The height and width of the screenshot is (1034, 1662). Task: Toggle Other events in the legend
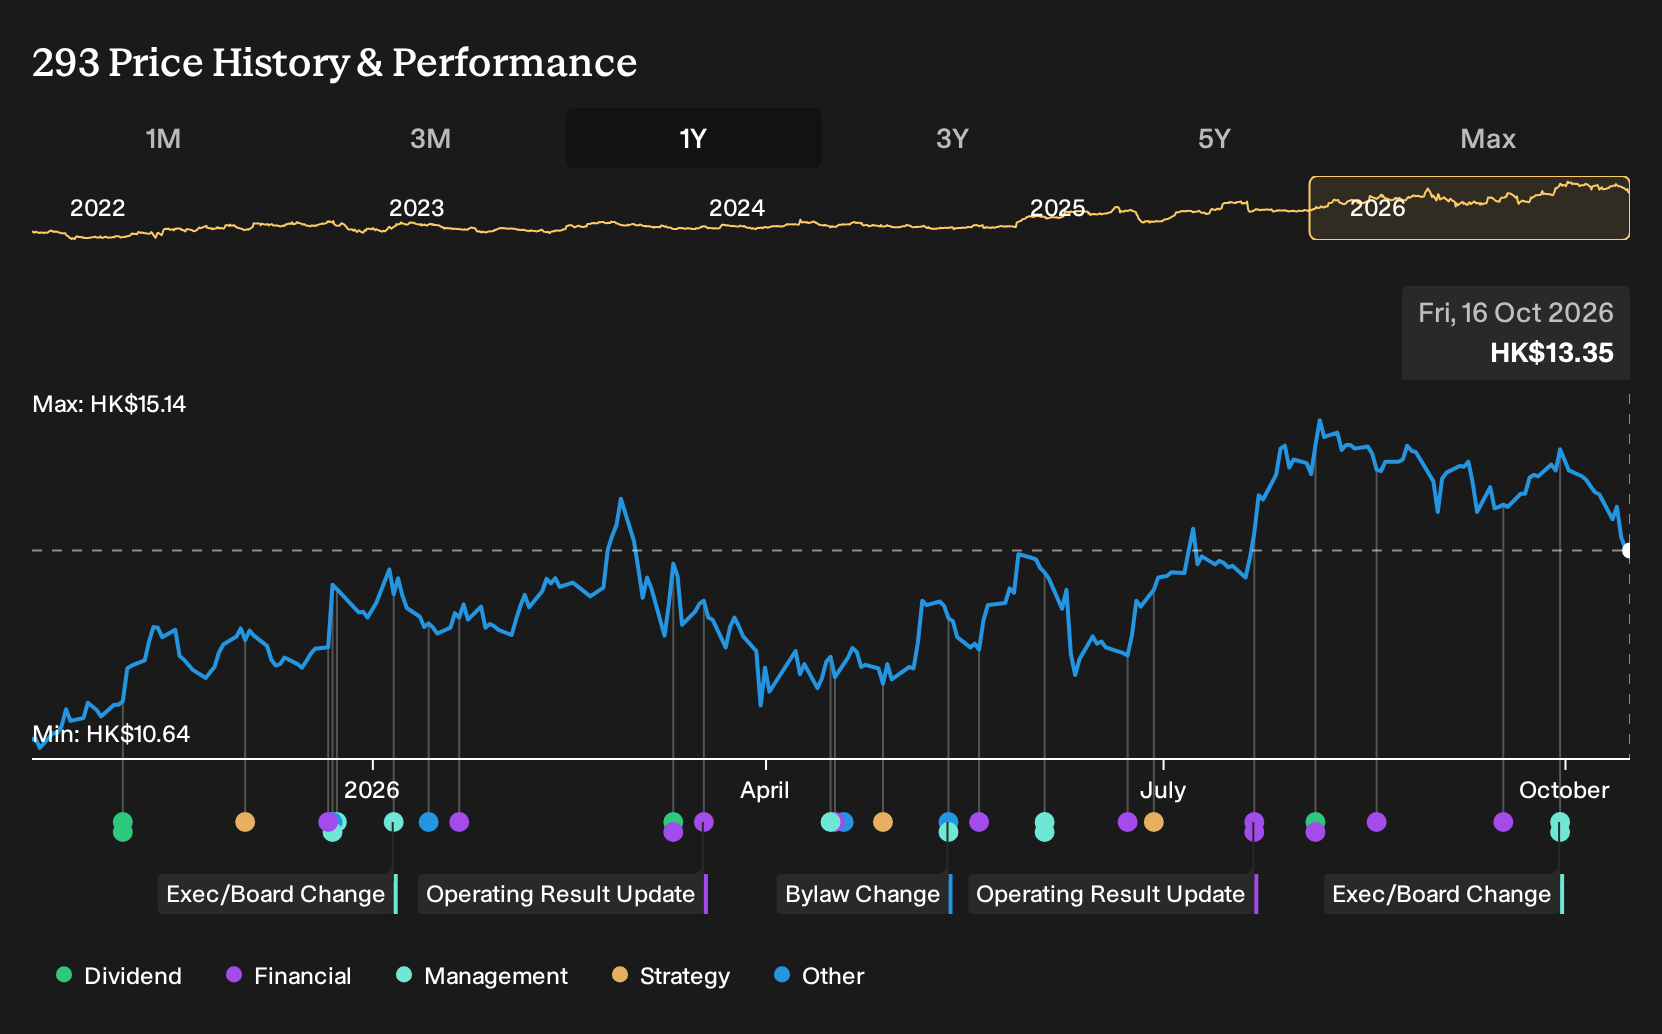tap(819, 976)
